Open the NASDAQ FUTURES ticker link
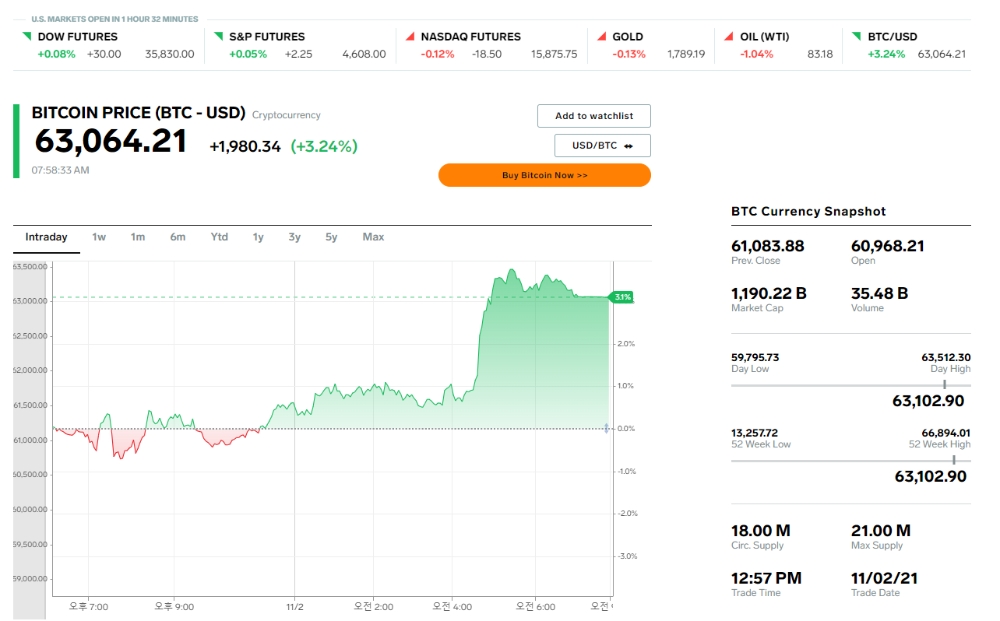1000x621 pixels. point(471,36)
